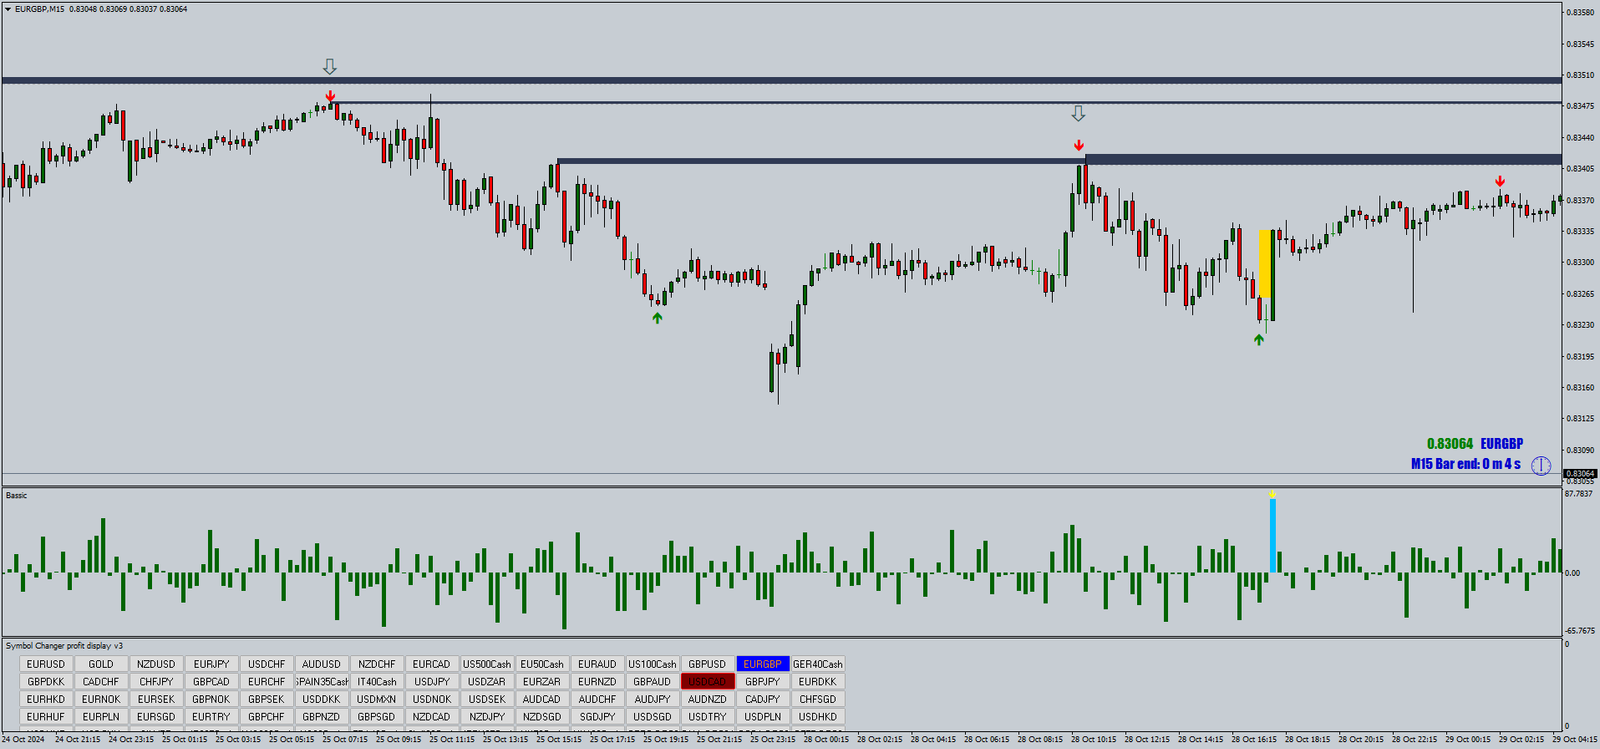Click the leftmost green buy arrow

pyautogui.click(x=657, y=318)
